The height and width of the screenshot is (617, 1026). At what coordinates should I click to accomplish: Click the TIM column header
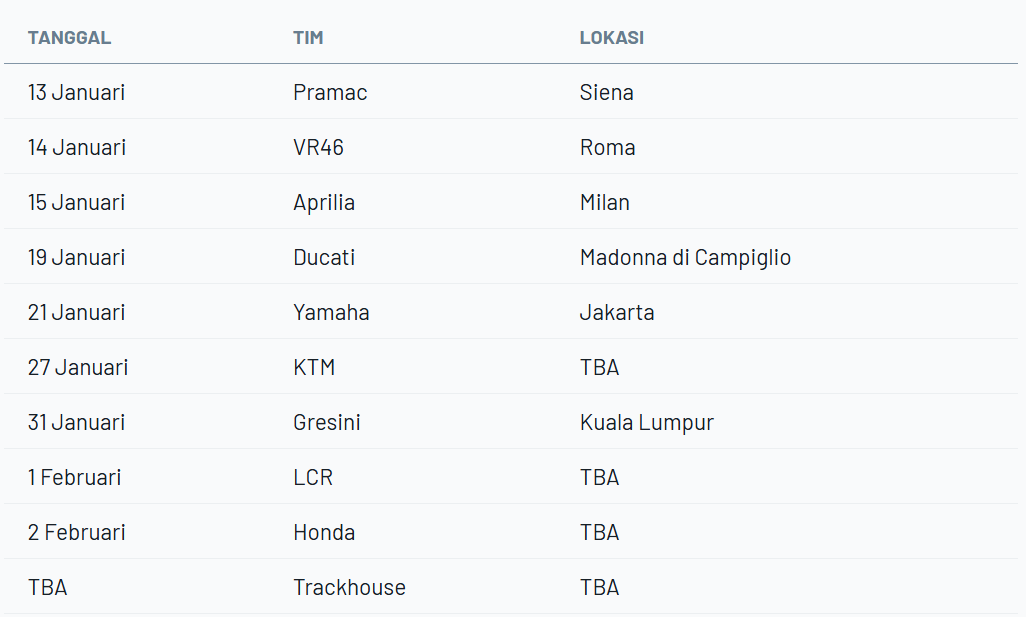pos(308,38)
